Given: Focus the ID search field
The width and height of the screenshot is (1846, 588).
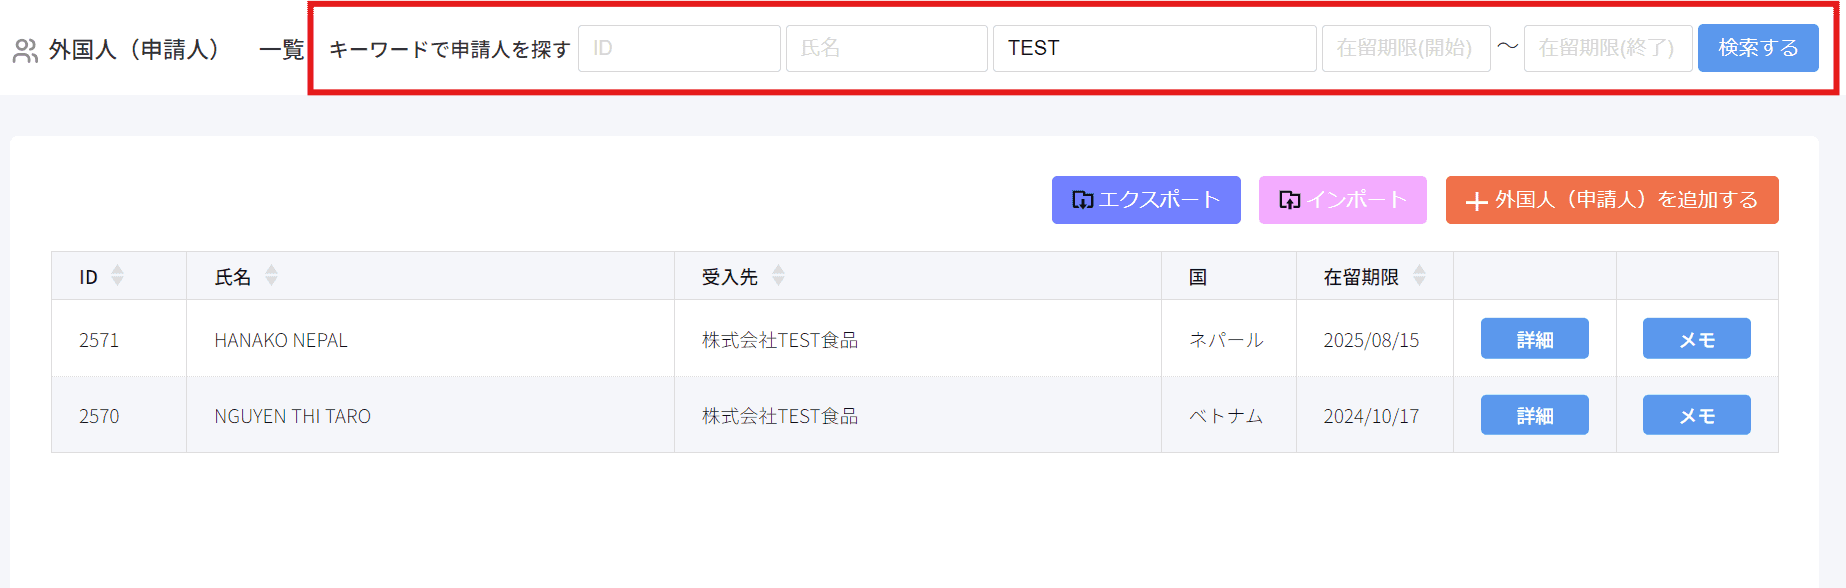Looking at the screenshot, I should click(x=679, y=48).
